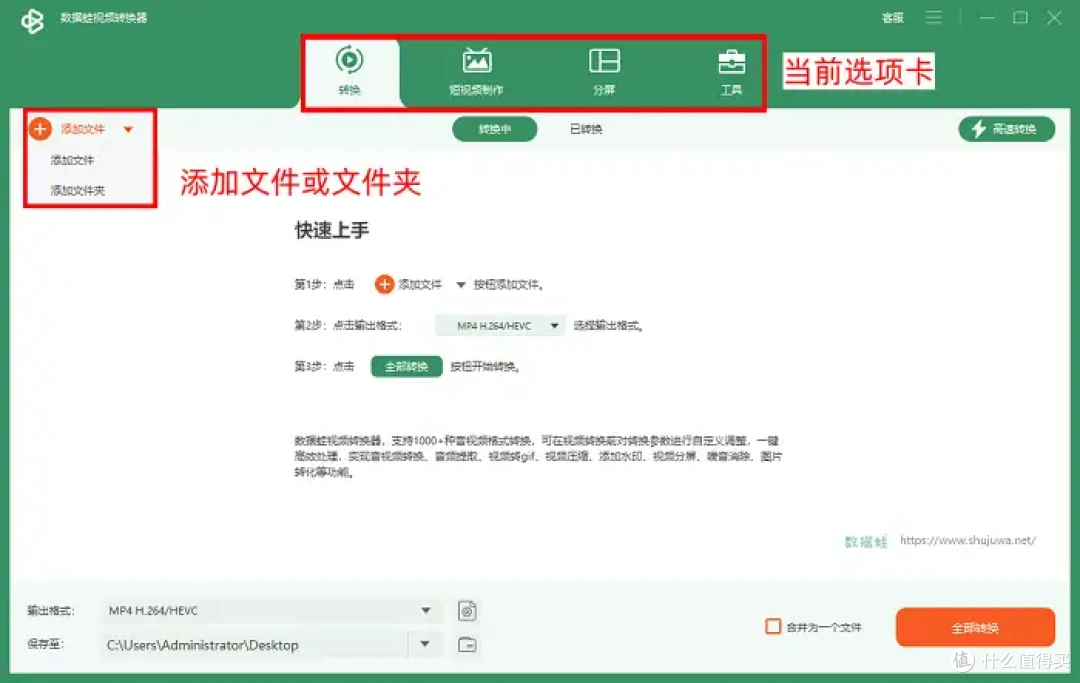
Task: Open the 输出格式 dropdown at the bottom
Action: (271, 611)
